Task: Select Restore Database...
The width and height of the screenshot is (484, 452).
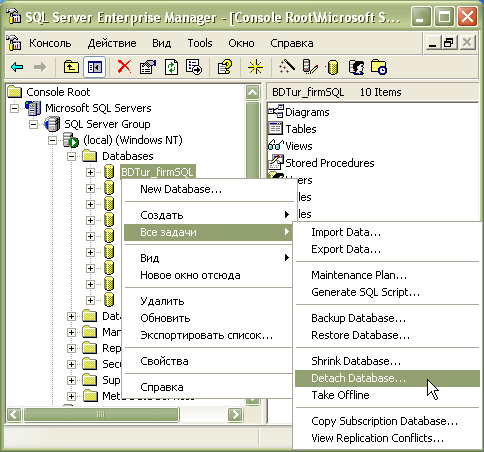Action: [387, 335]
